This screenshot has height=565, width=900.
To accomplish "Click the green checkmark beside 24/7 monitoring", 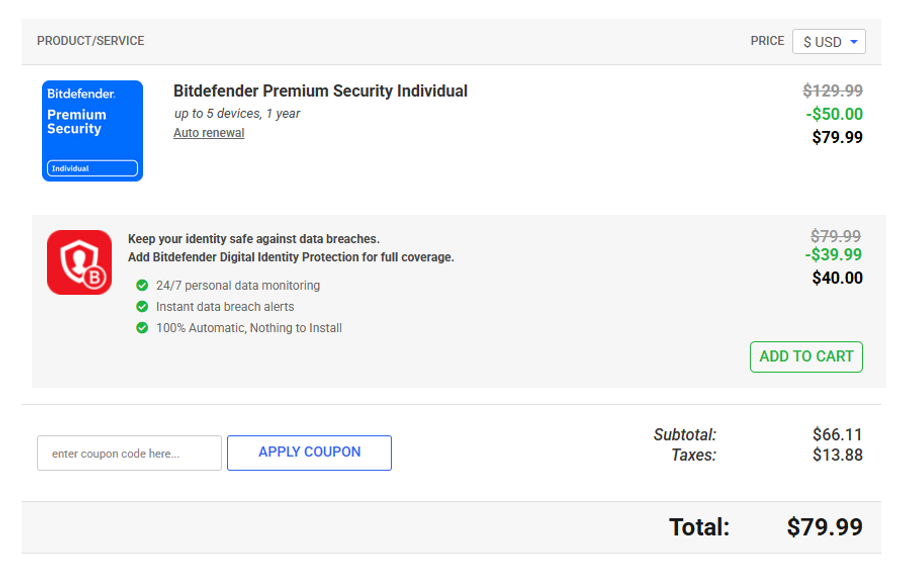I will [142, 286].
